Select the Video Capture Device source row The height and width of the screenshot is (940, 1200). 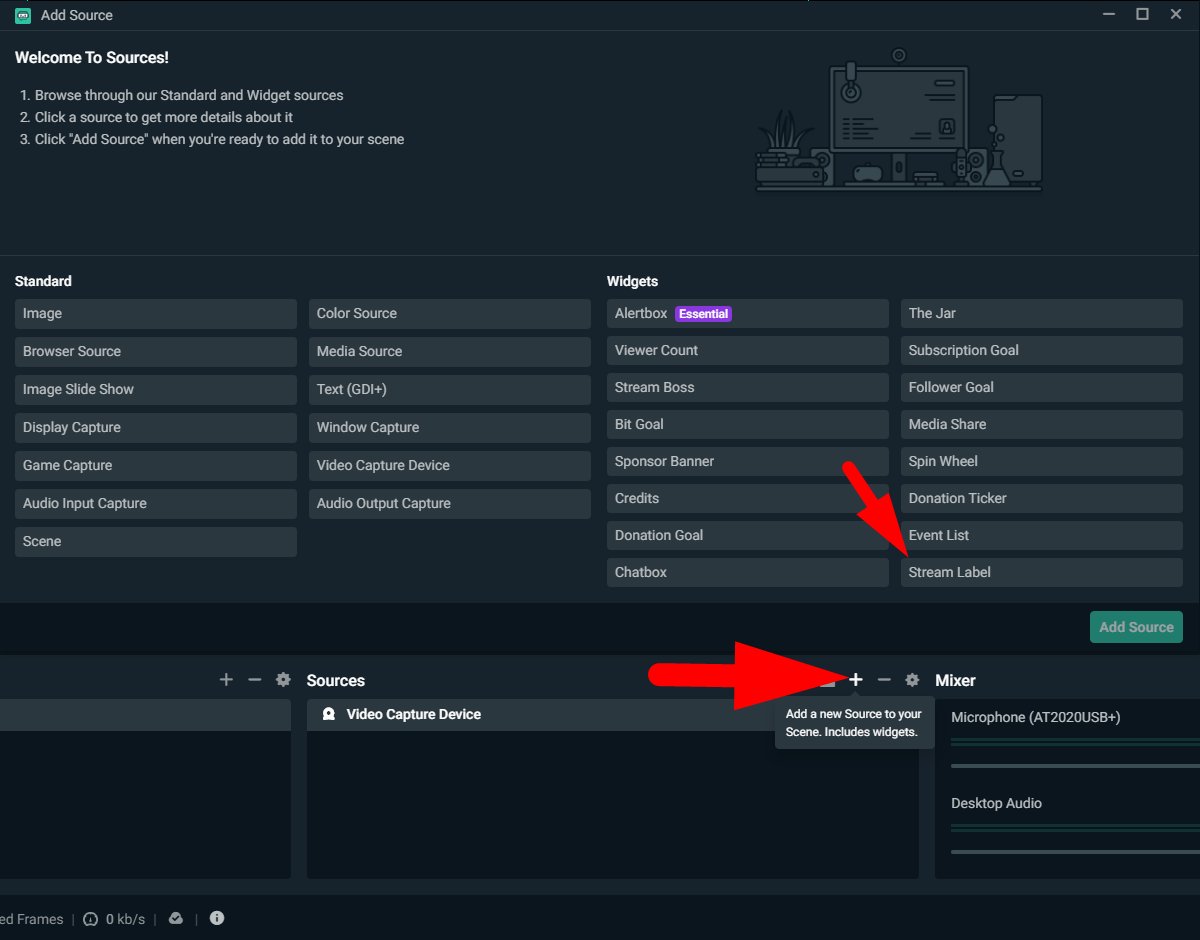(612, 714)
